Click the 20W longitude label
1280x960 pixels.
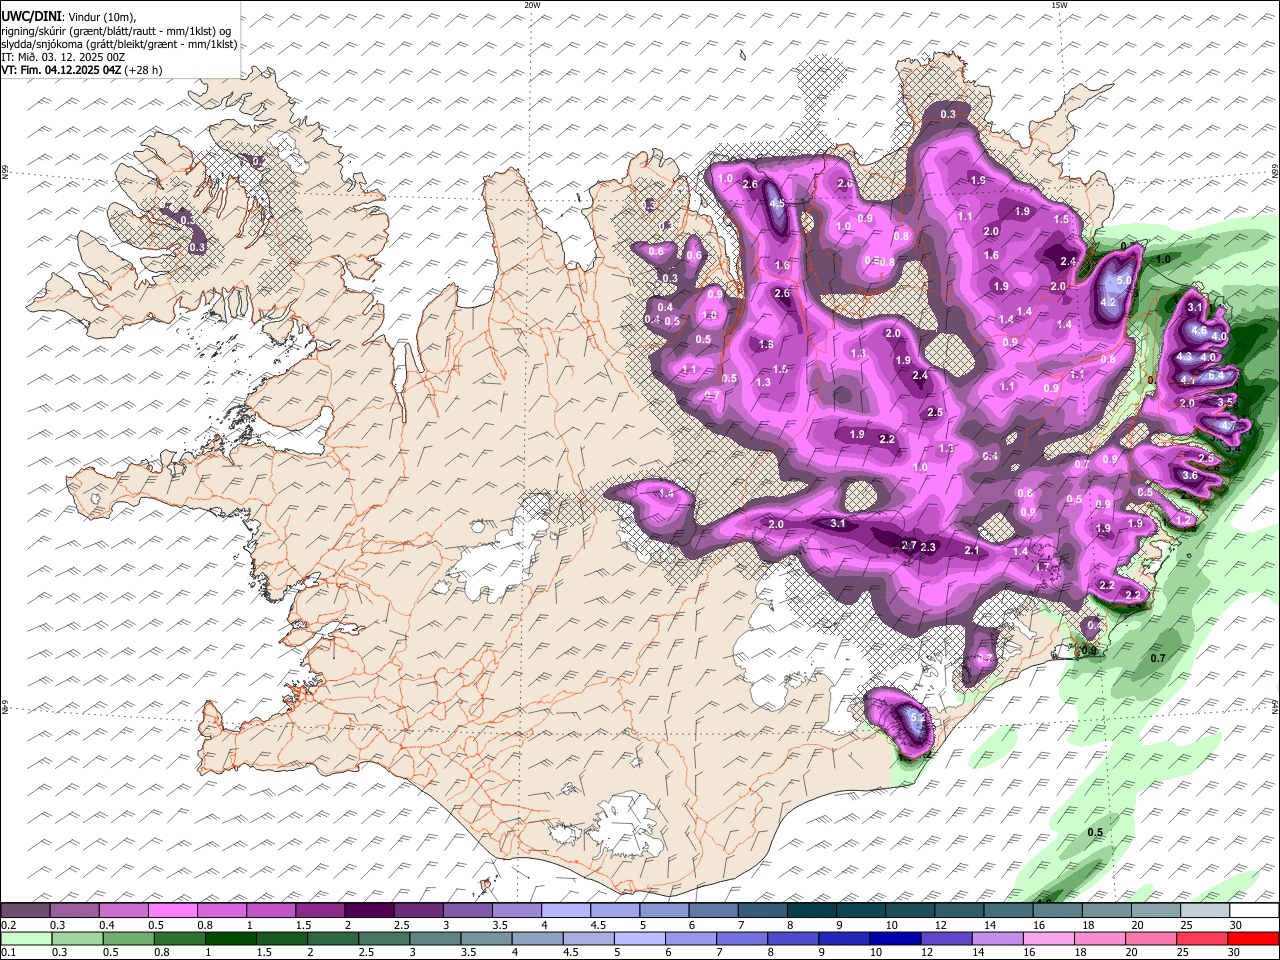click(532, 5)
